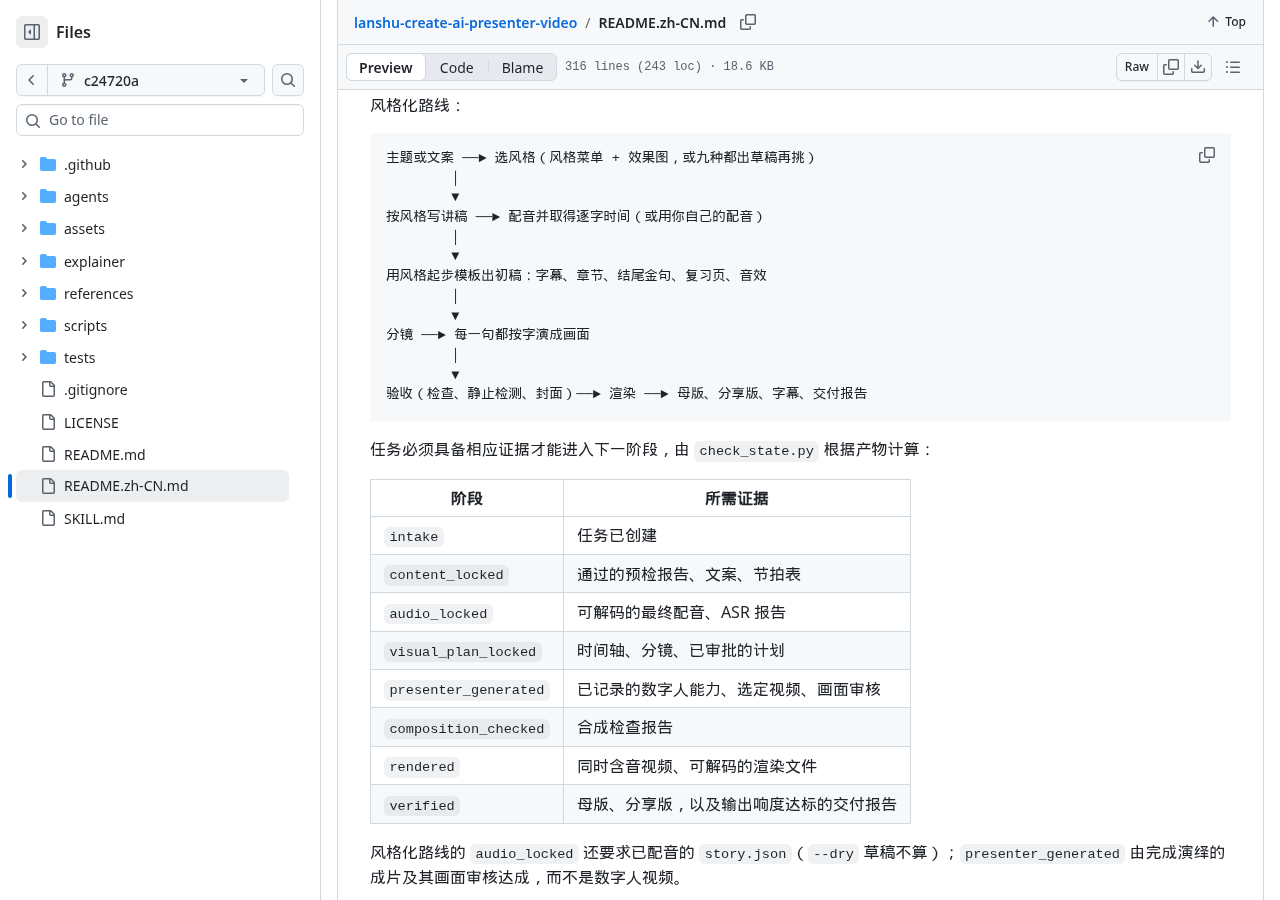Switch to the Blame tab

coord(522,67)
